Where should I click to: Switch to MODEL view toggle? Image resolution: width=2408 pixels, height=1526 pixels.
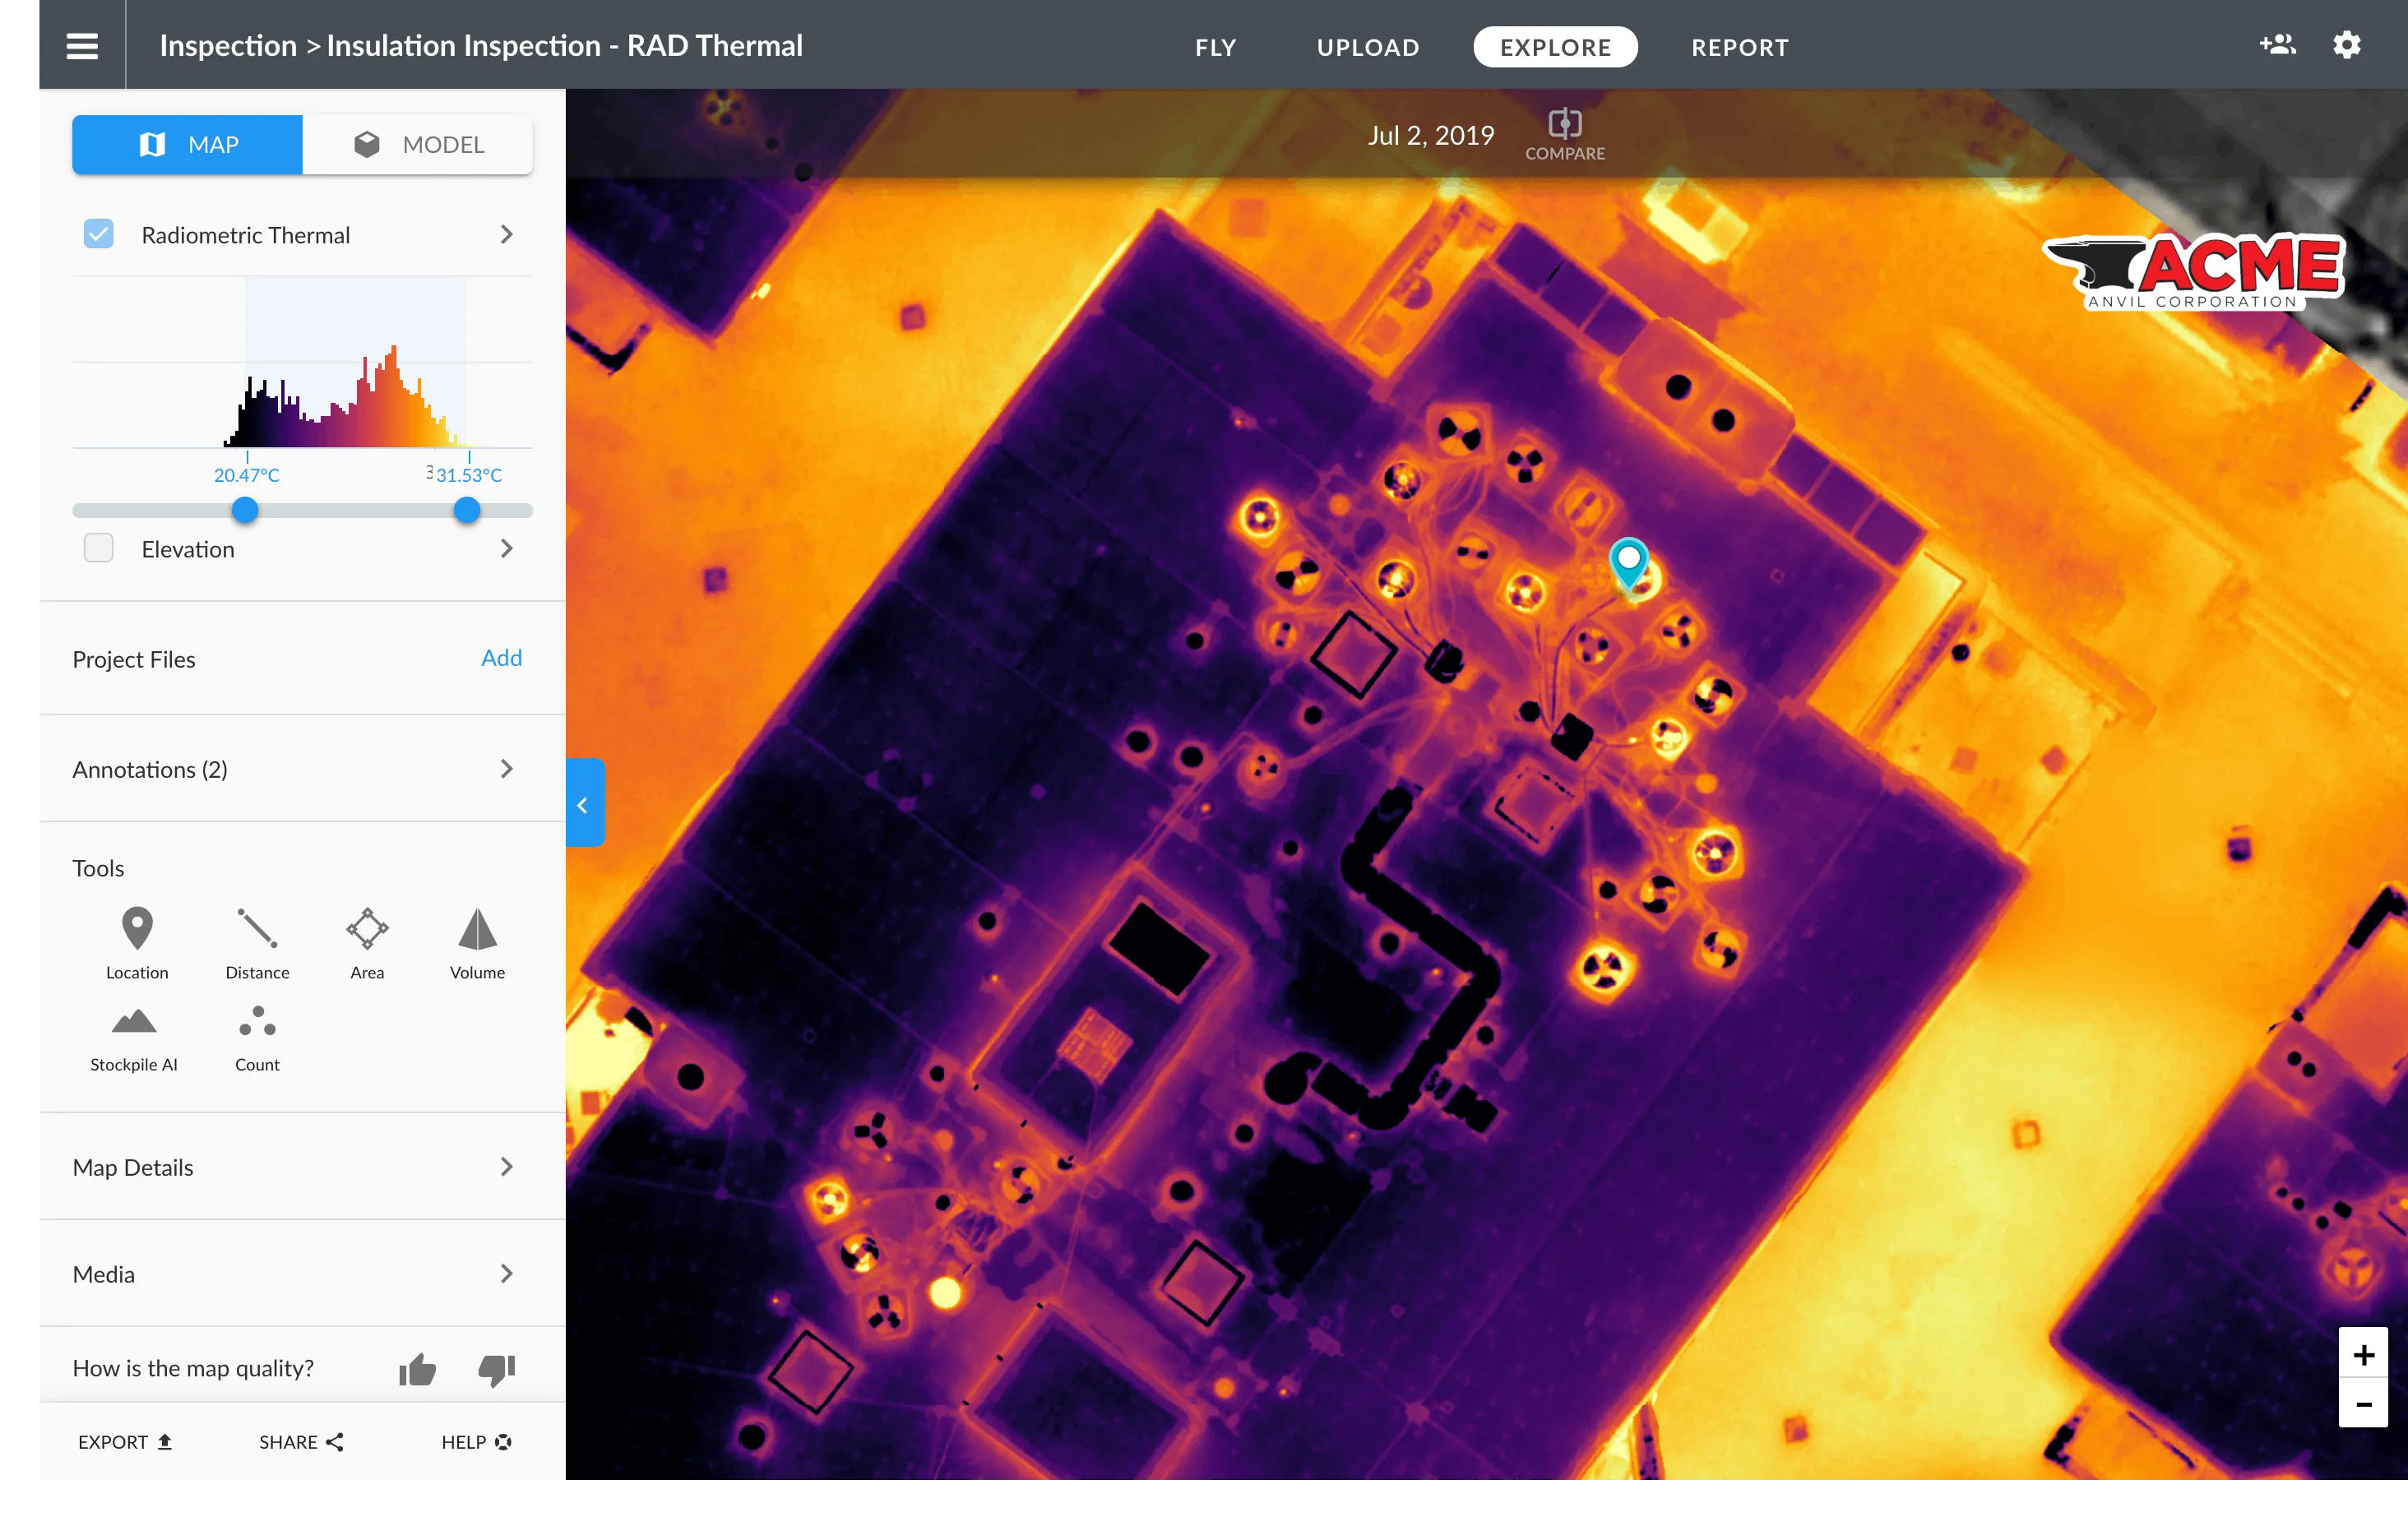pyautogui.click(x=418, y=144)
